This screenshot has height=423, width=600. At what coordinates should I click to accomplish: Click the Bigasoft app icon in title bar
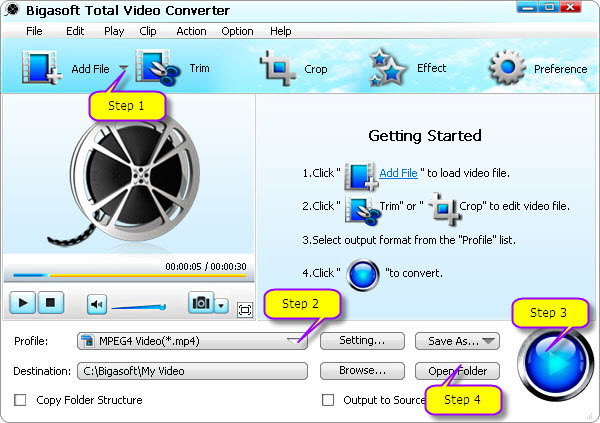[x=12, y=10]
